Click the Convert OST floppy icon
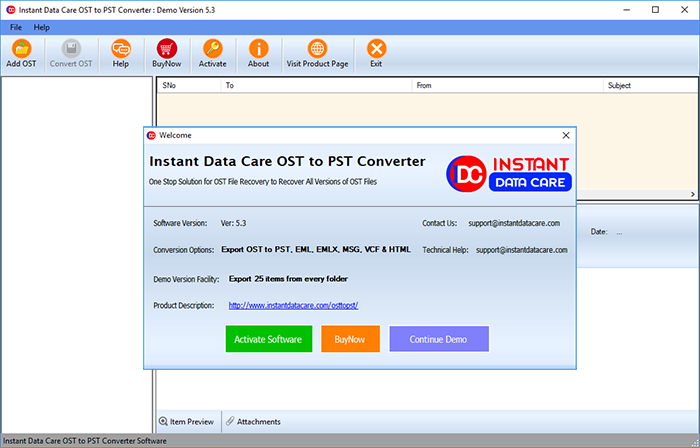 (71, 48)
